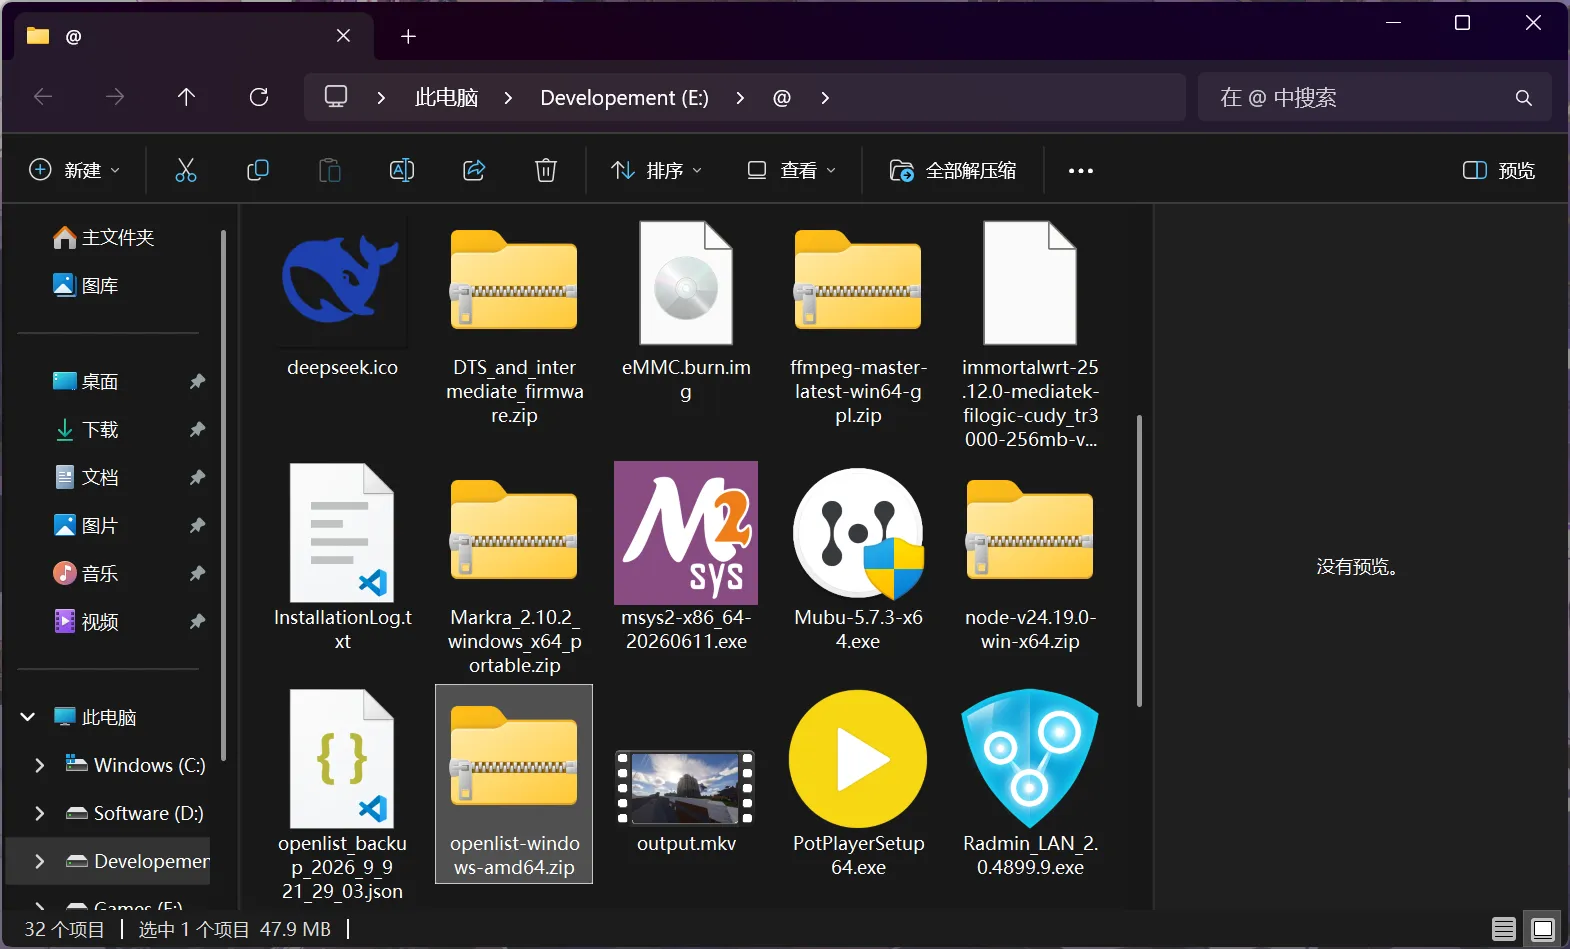Open Downloads quick access folder
1570x949 pixels.
(x=86, y=429)
